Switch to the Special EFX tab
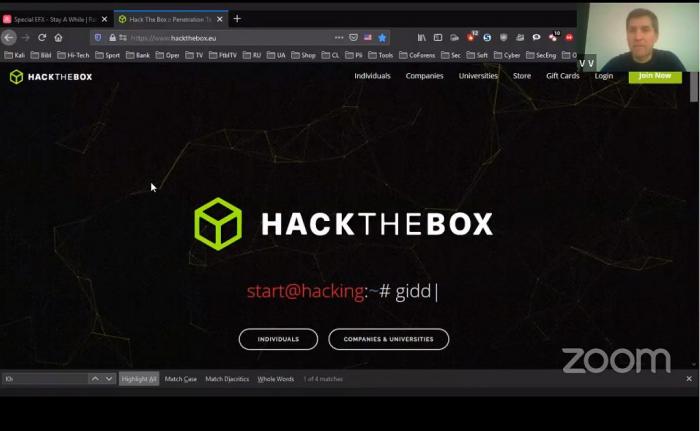Screen dimensions: 700x431 (x=50, y=18)
